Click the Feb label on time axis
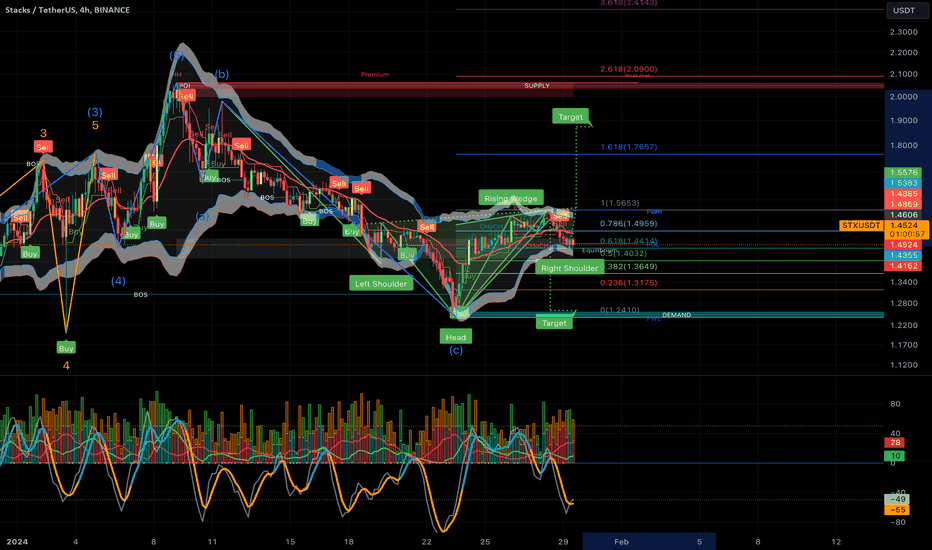Image resolution: width=932 pixels, height=550 pixels. (x=621, y=542)
